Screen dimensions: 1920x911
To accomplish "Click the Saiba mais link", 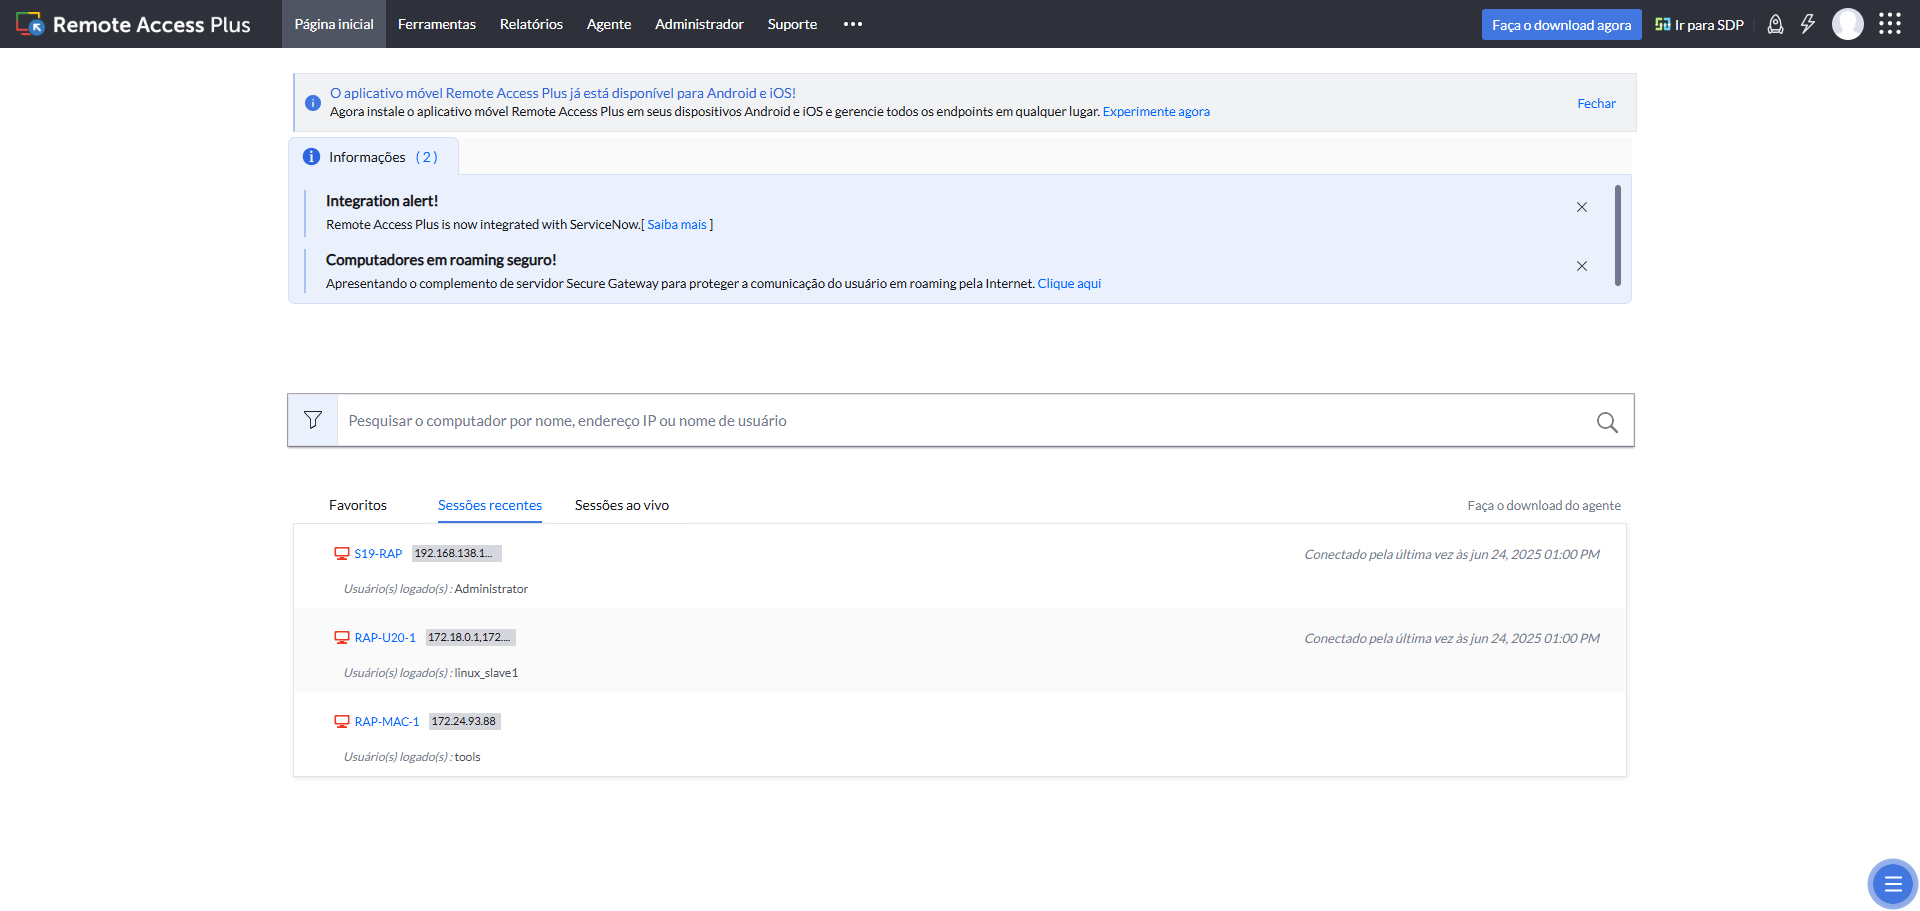I will 677,225.
